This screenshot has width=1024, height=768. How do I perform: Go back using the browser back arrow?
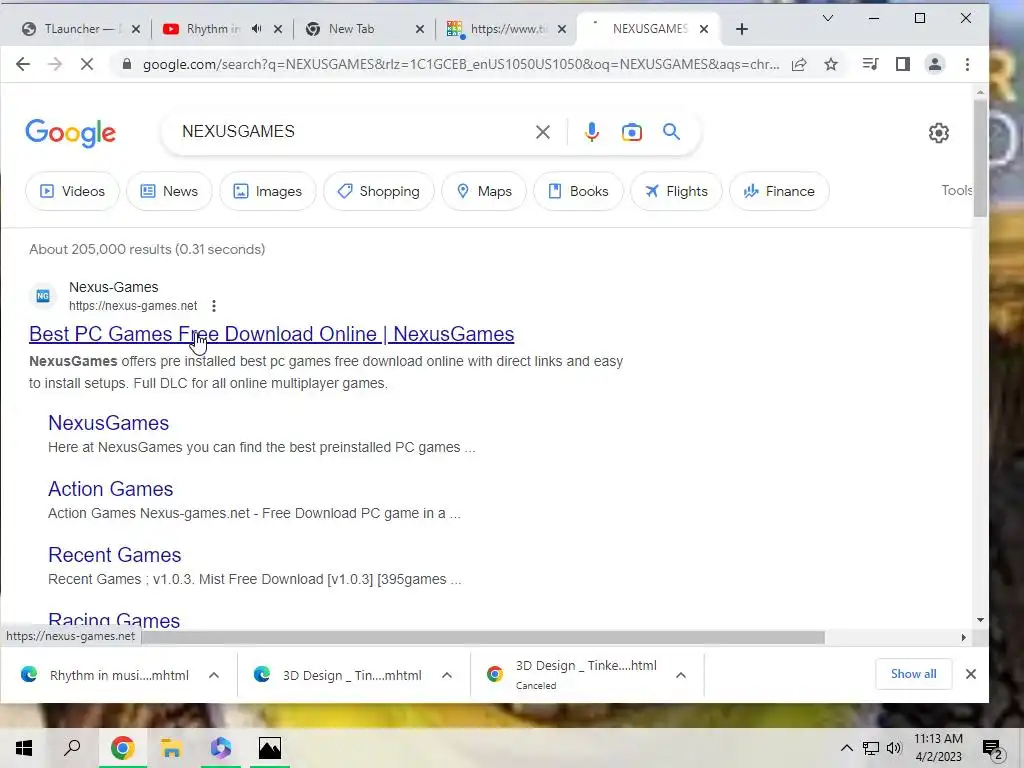click(23, 64)
